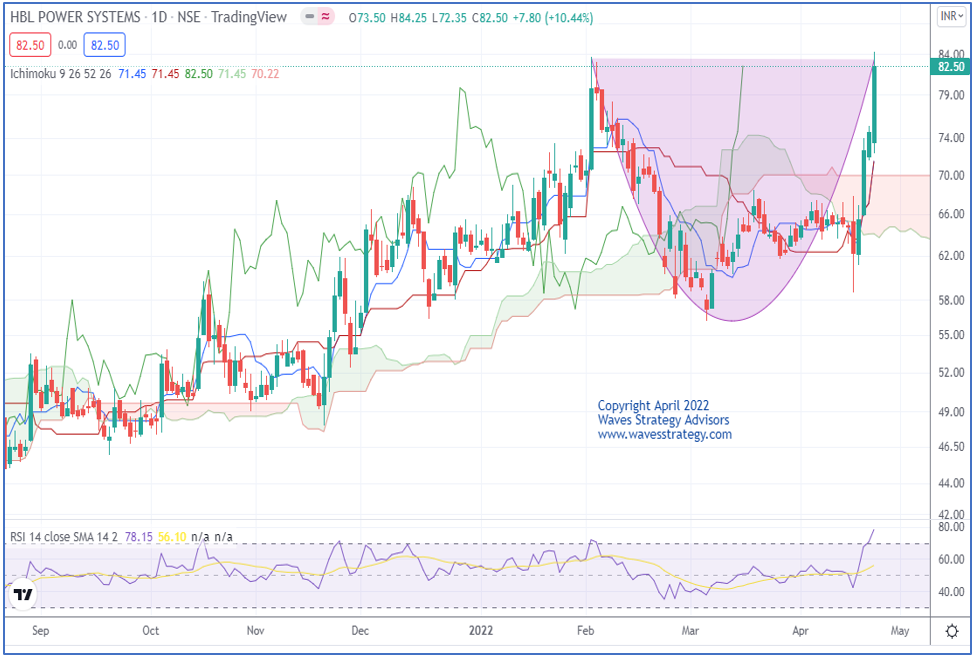Viewport: 974px width, 658px height.
Task: Click the 2022 label on time axis
Action: tap(481, 631)
